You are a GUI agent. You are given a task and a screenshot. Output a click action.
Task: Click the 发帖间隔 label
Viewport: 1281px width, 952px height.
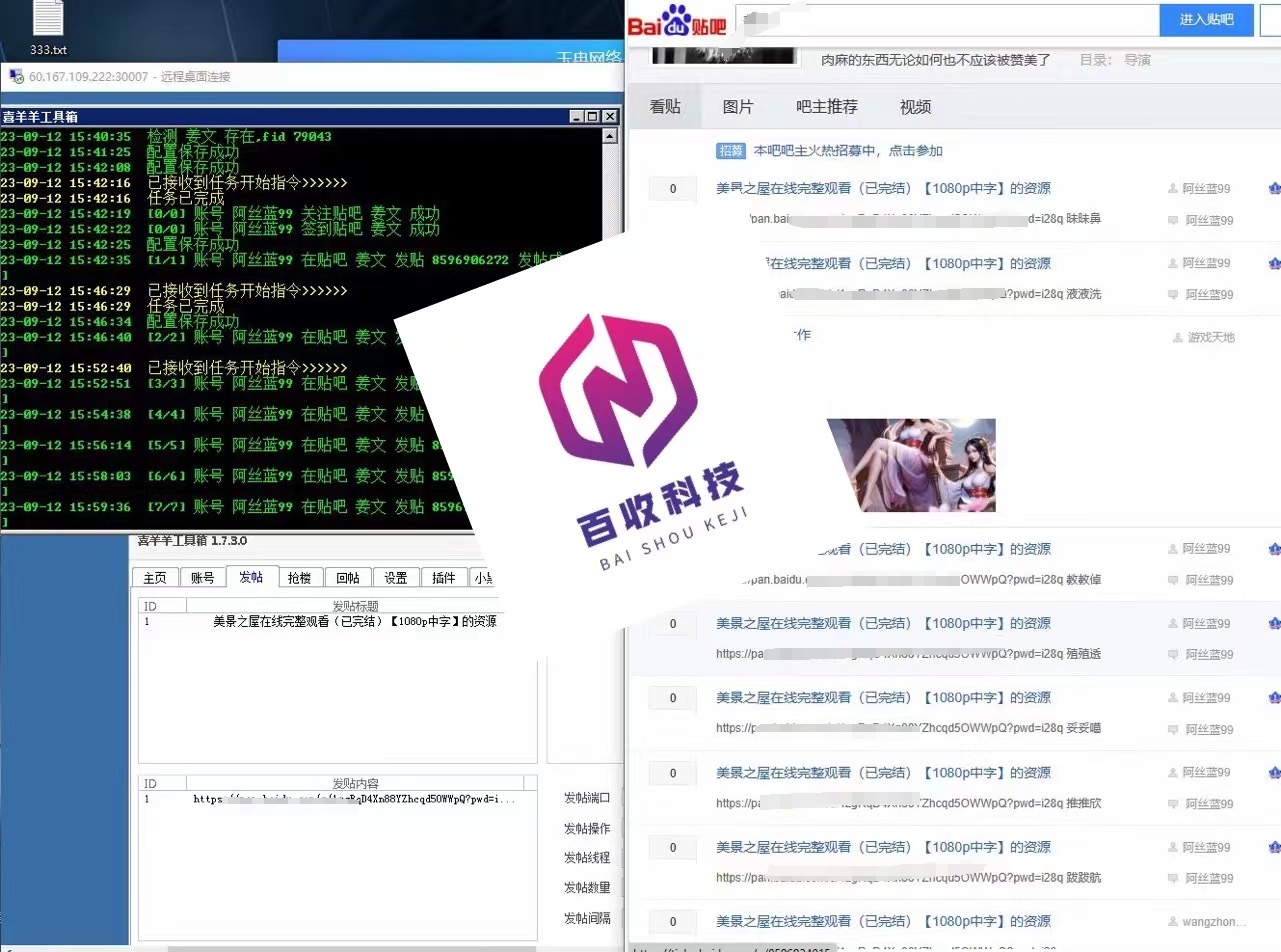pos(587,919)
